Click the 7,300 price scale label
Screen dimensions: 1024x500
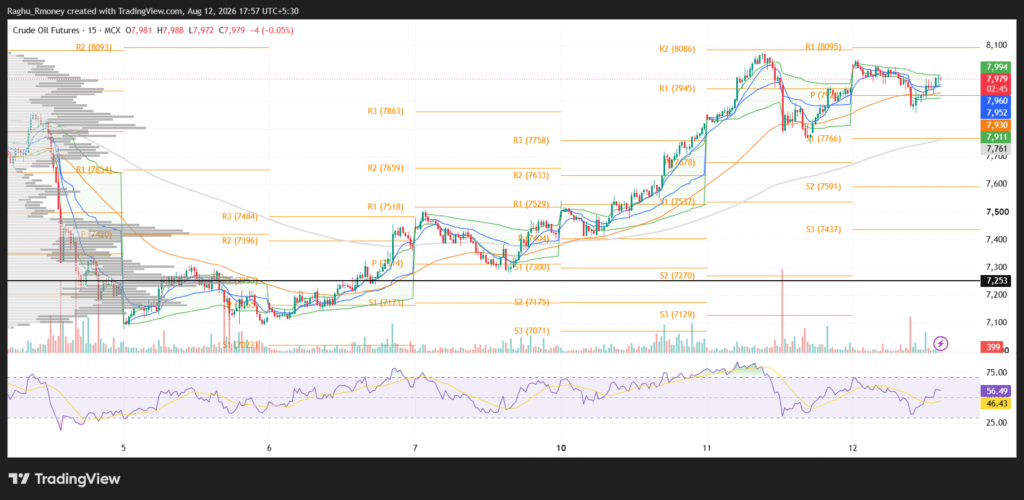tap(997, 268)
